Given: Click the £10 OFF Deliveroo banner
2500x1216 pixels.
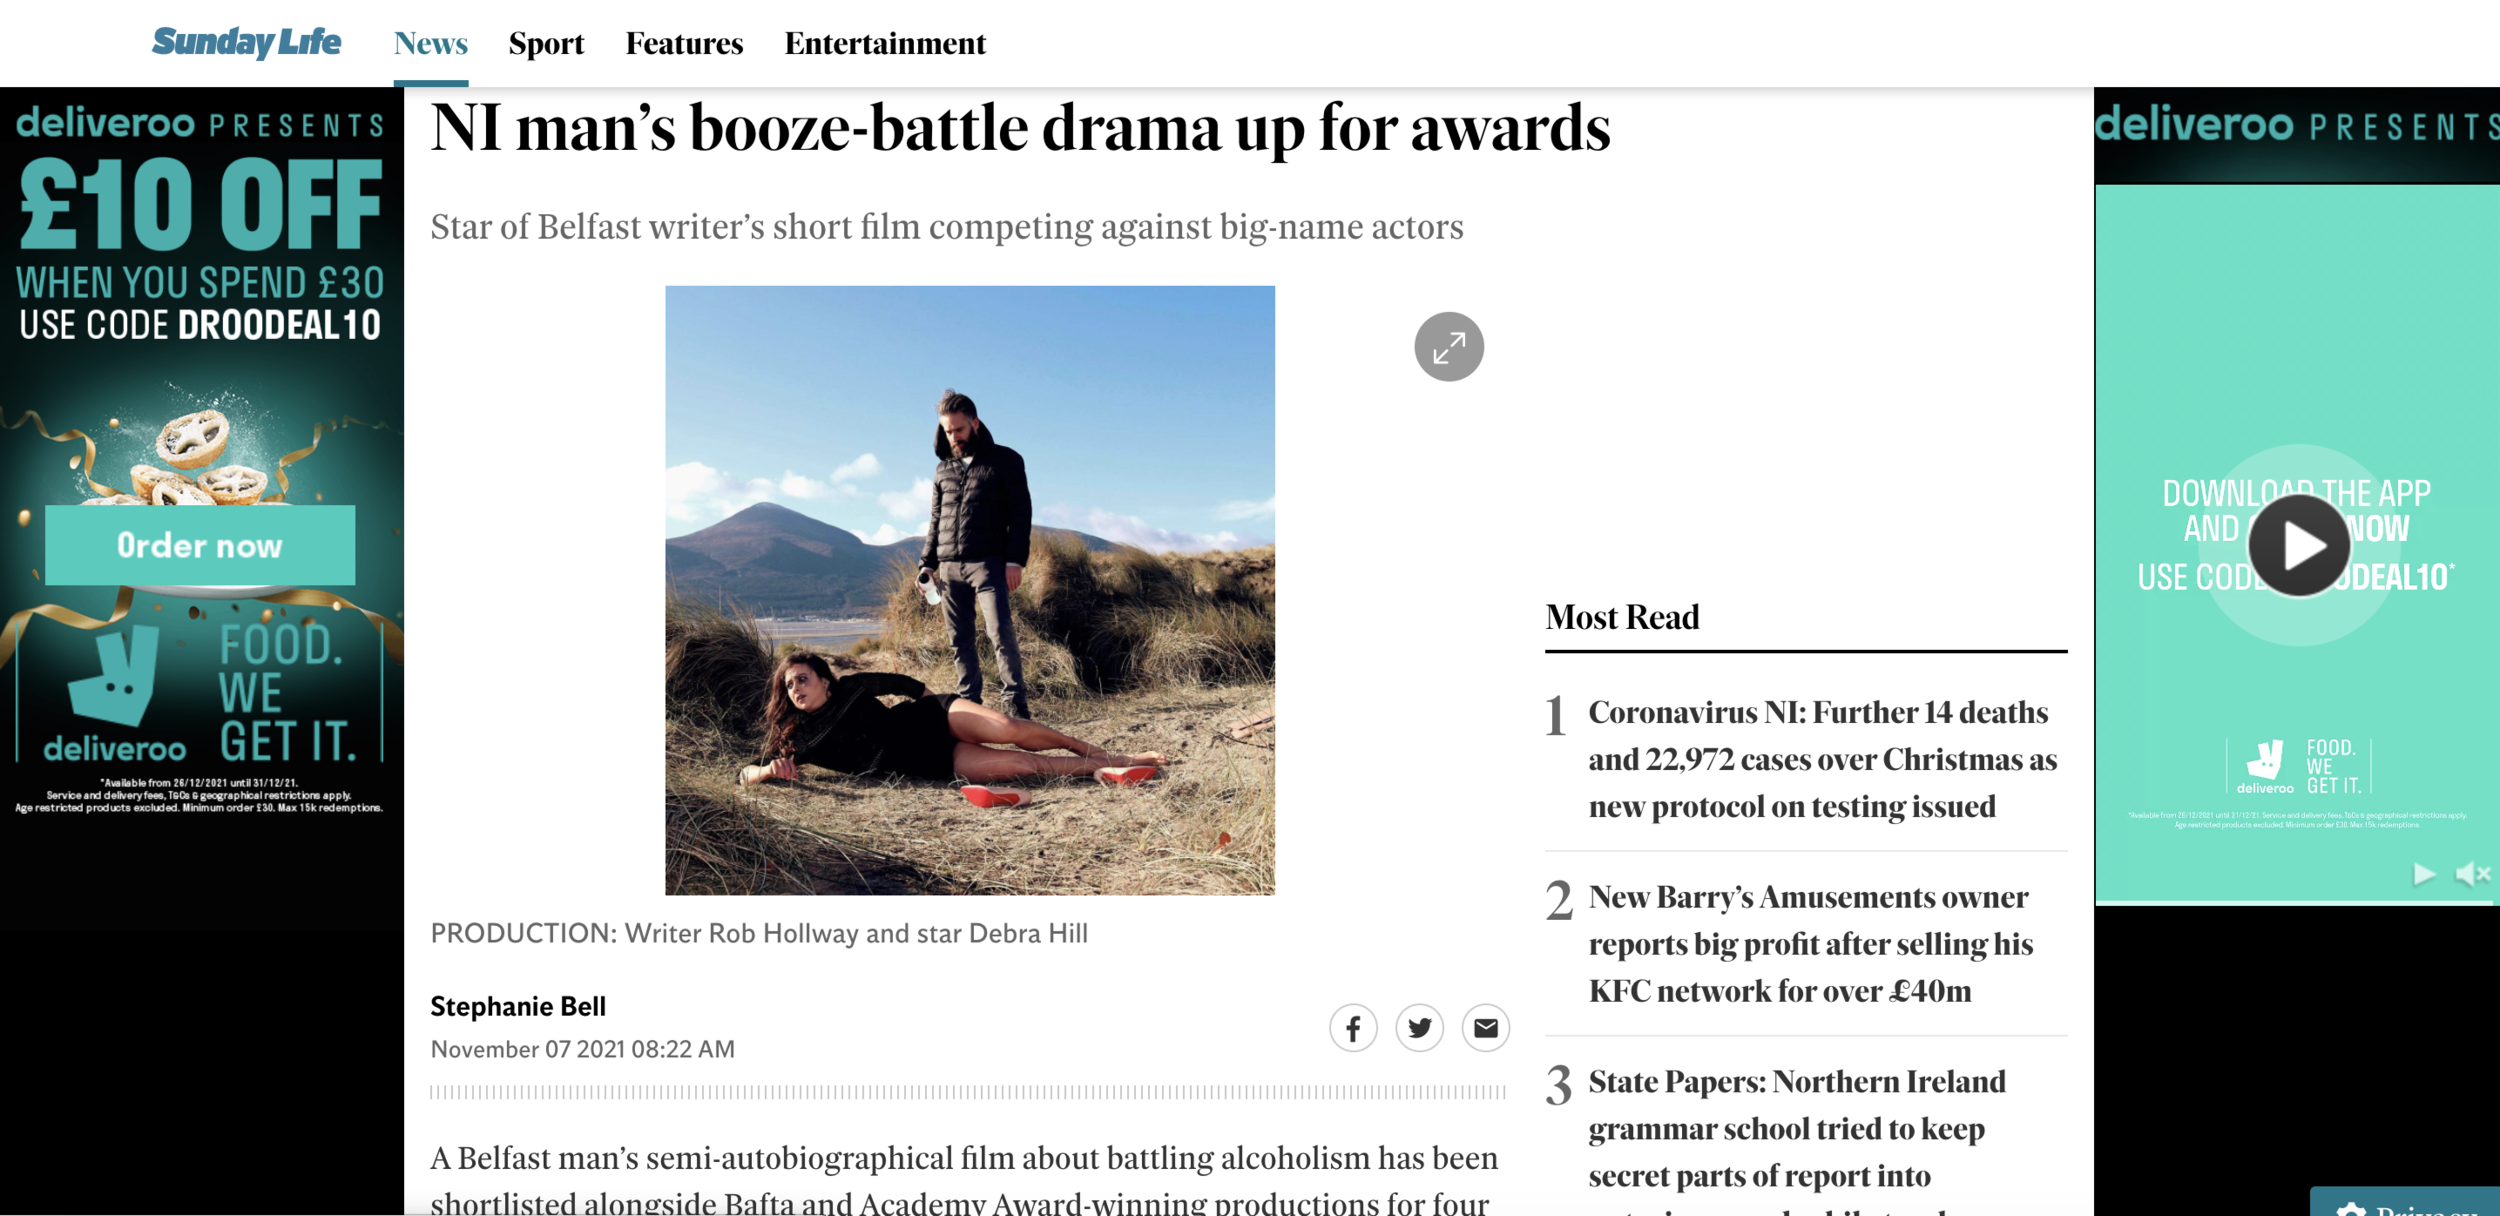Looking at the screenshot, I should (x=200, y=205).
